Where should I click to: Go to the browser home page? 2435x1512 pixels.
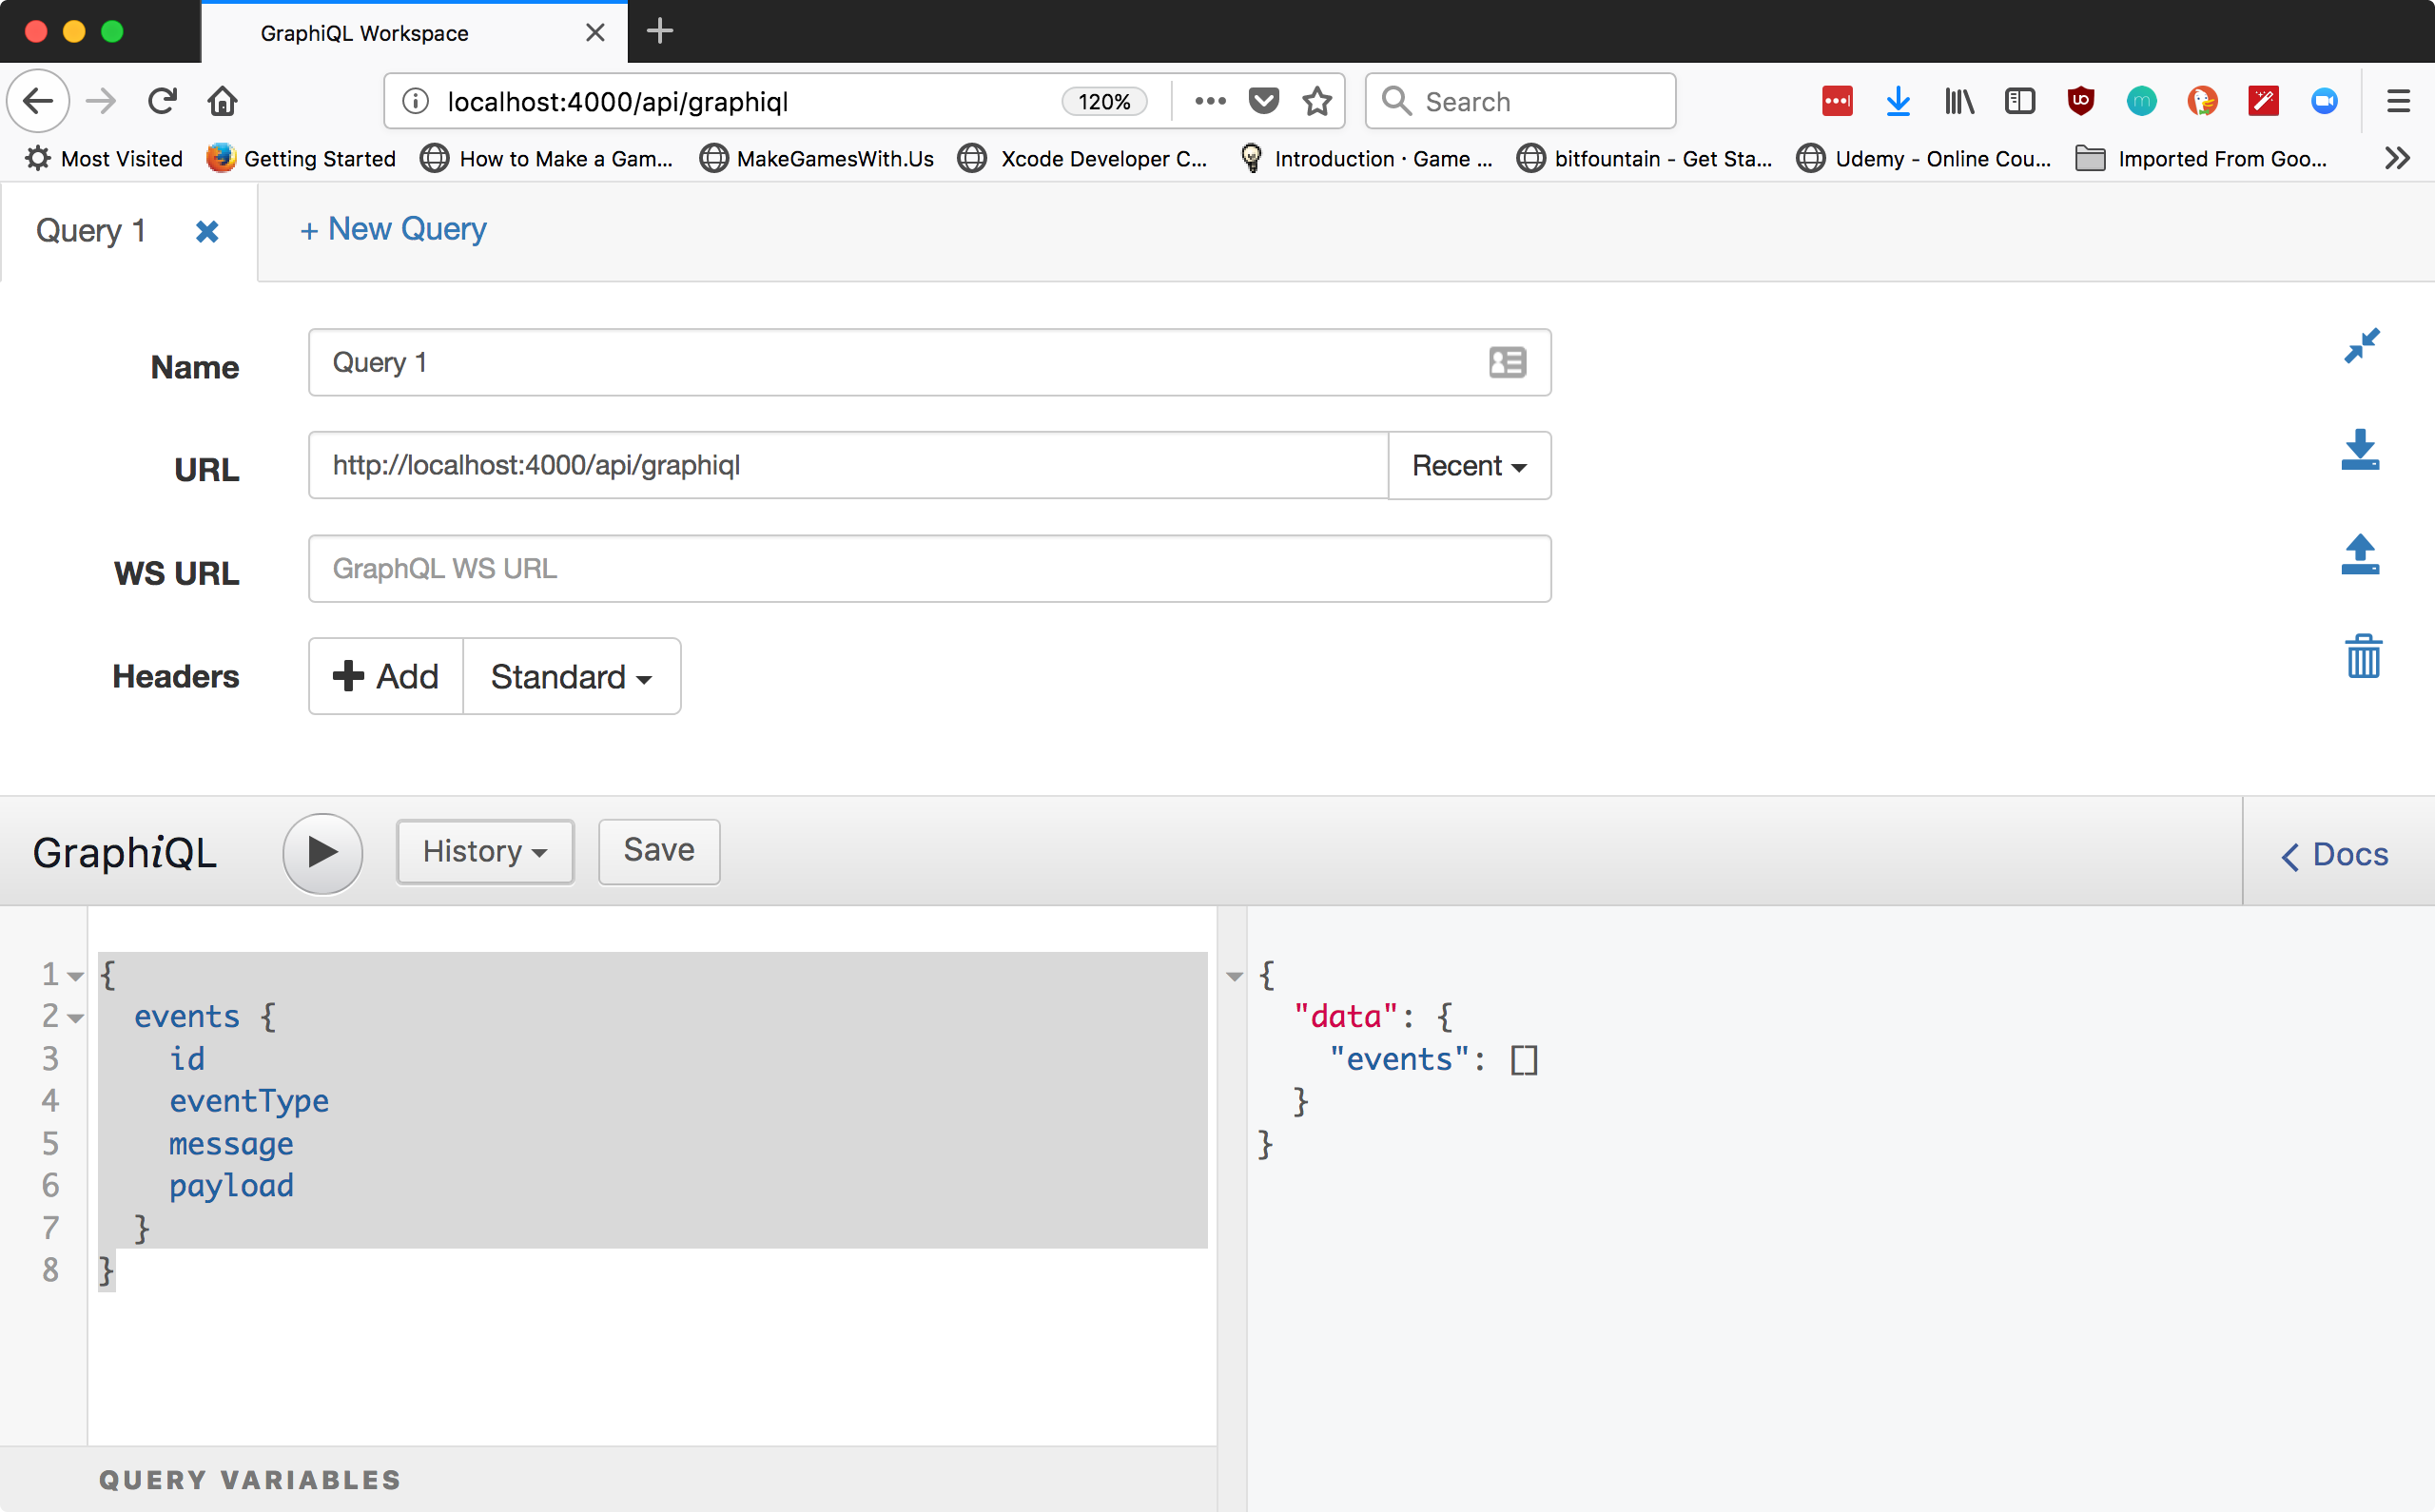tap(222, 101)
